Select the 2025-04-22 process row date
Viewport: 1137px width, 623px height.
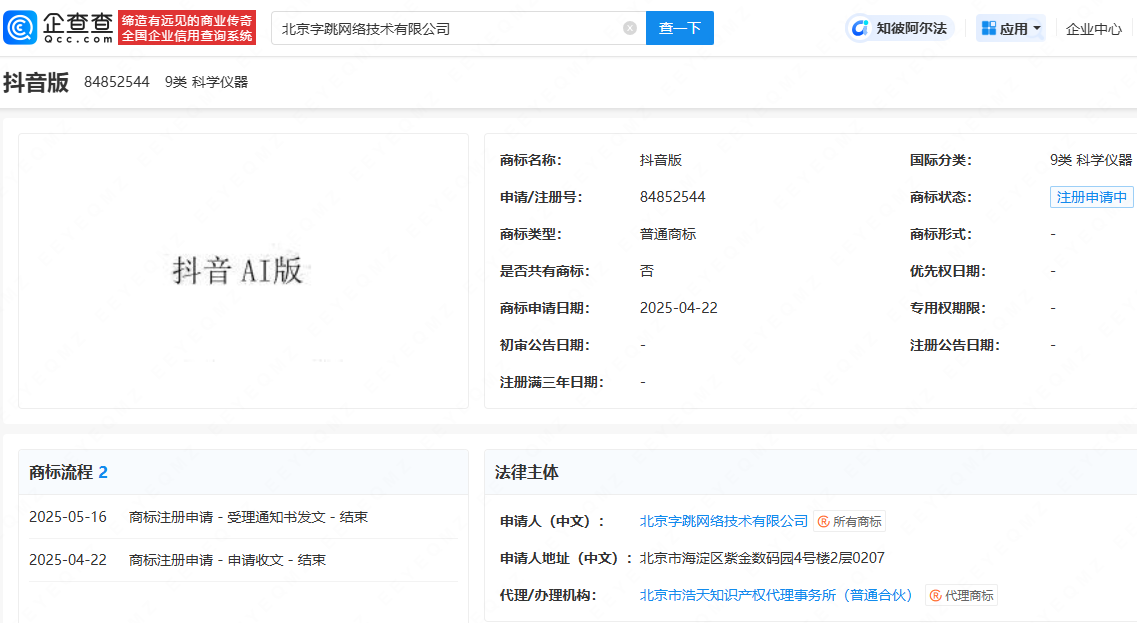[x=67, y=560]
